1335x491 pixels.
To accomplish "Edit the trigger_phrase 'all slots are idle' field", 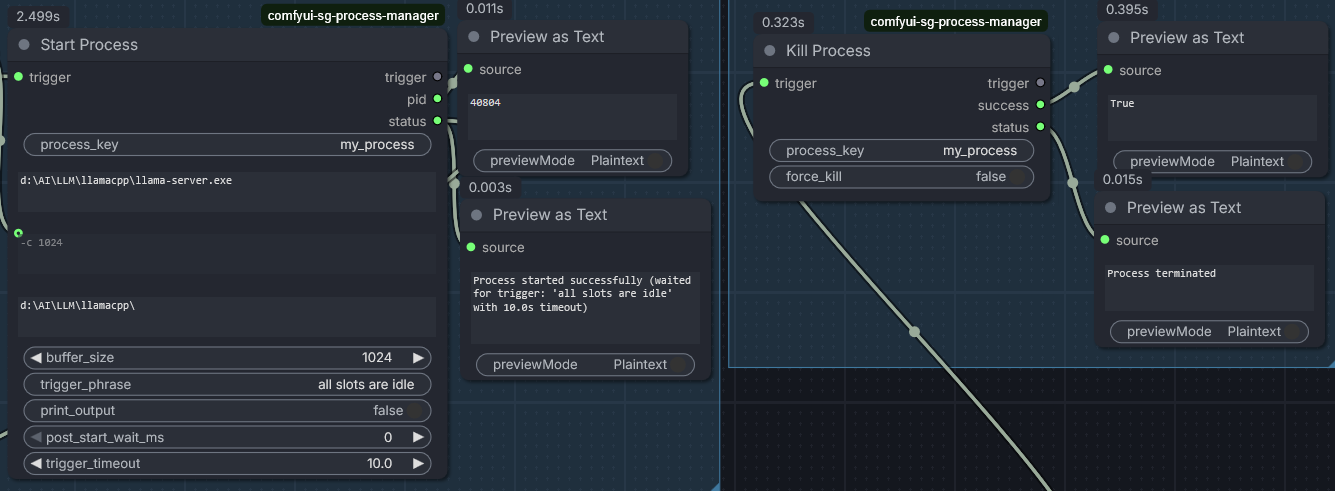I will pos(227,384).
